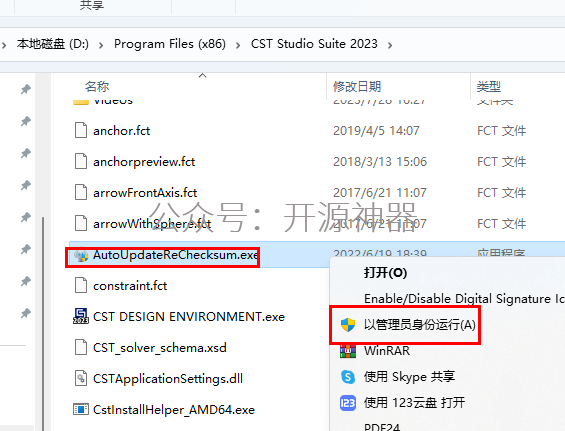565x431 pixels.
Task: Click the pin icon beside CST DESIGN ENVIRONMENT row
Action: 25,313
